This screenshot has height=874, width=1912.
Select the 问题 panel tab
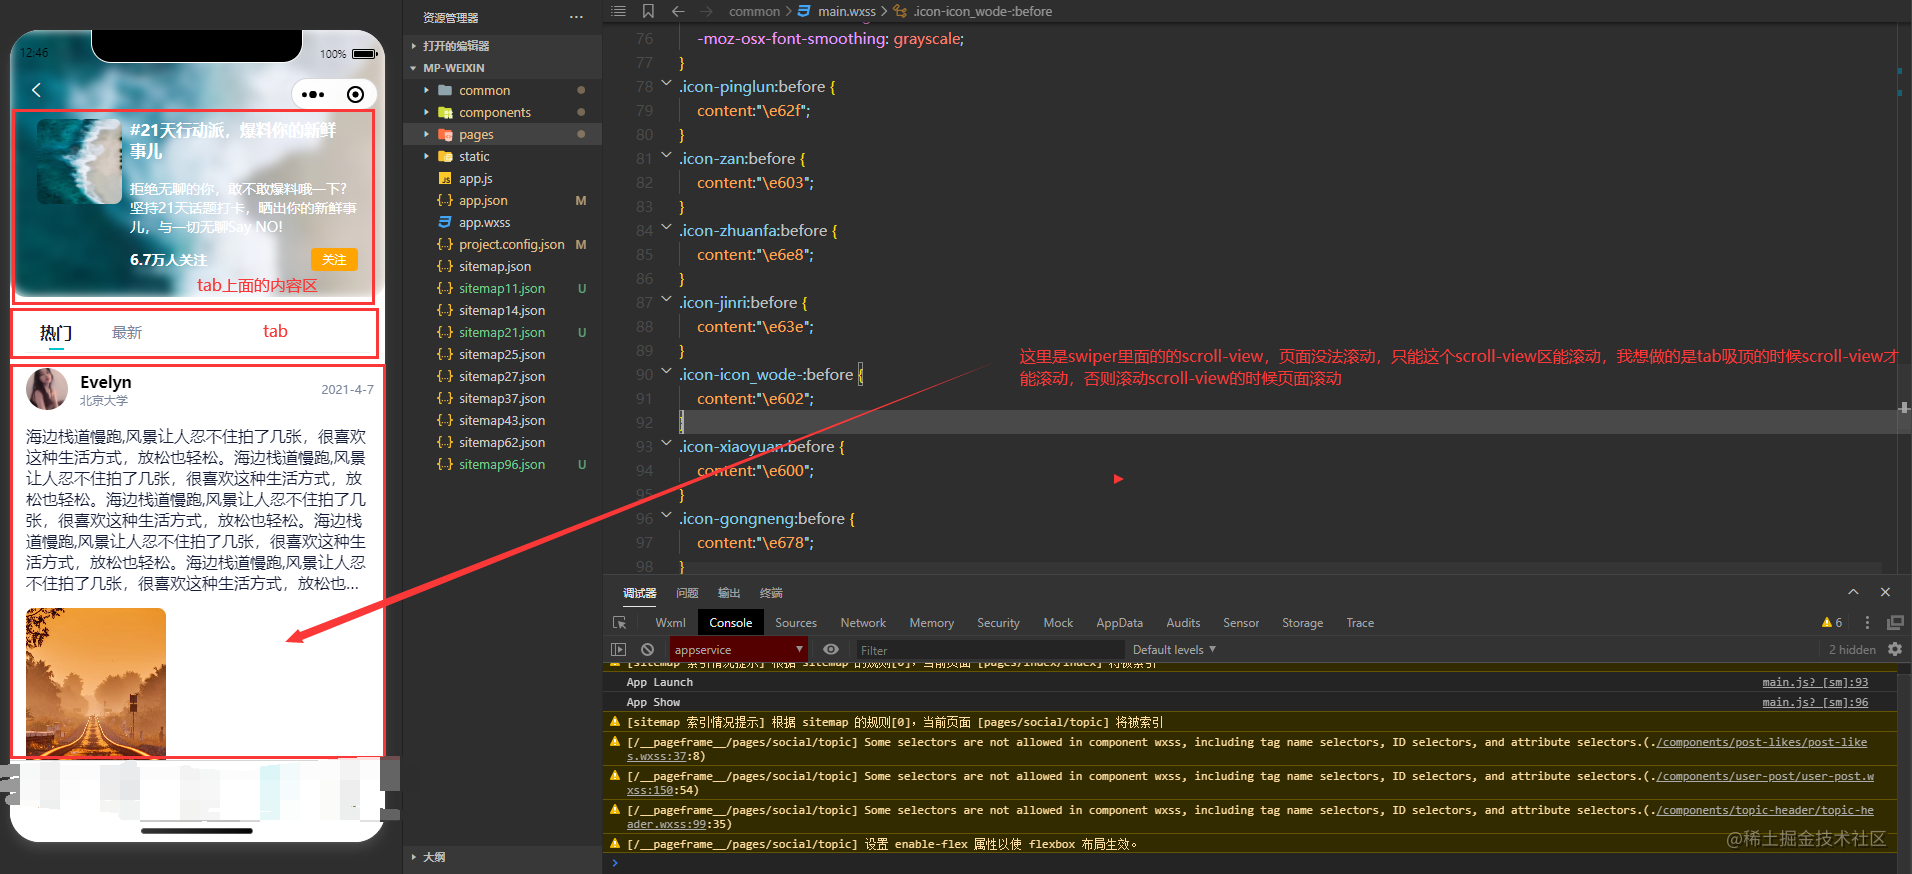(x=687, y=593)
